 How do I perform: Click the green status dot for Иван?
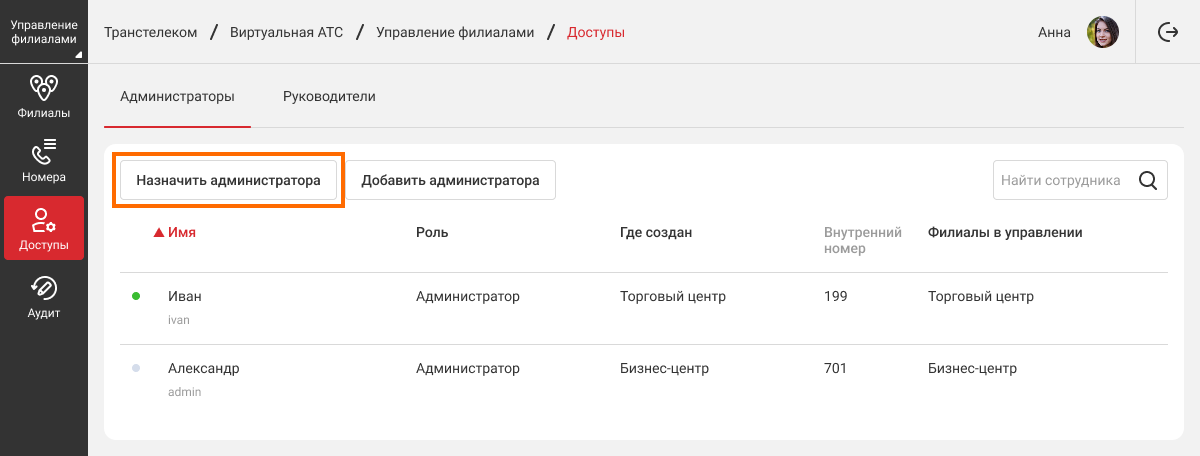[x=136, y=297]
